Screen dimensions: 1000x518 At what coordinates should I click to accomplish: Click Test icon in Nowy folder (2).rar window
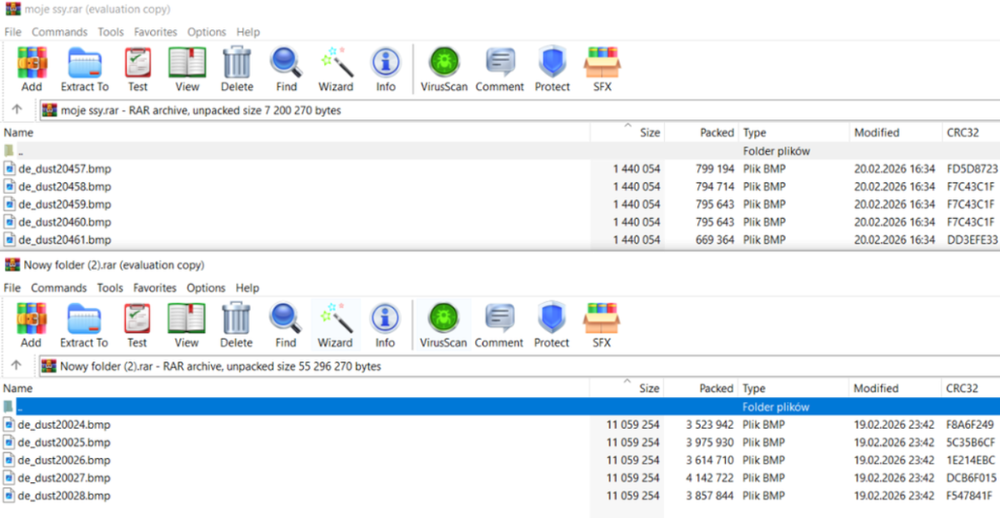tap(137, 324)
